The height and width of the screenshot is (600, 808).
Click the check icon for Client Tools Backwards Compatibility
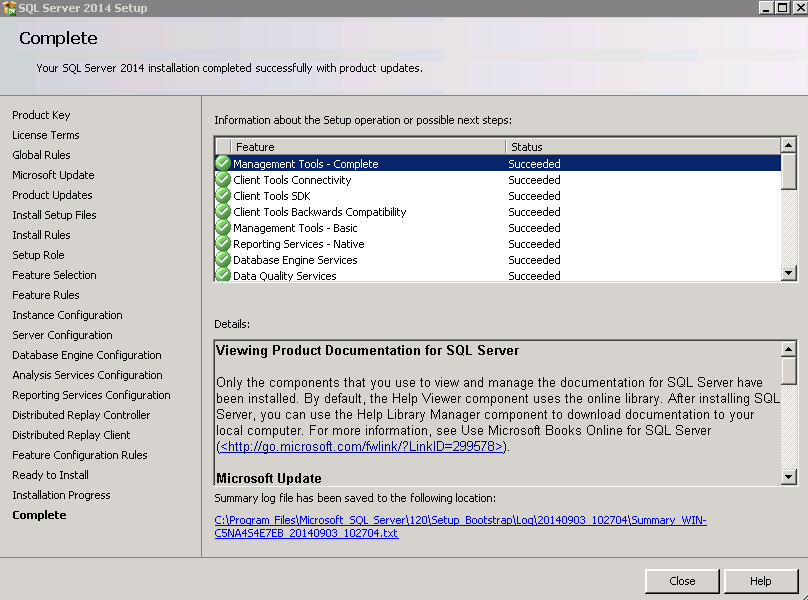[x=223, y=211]
